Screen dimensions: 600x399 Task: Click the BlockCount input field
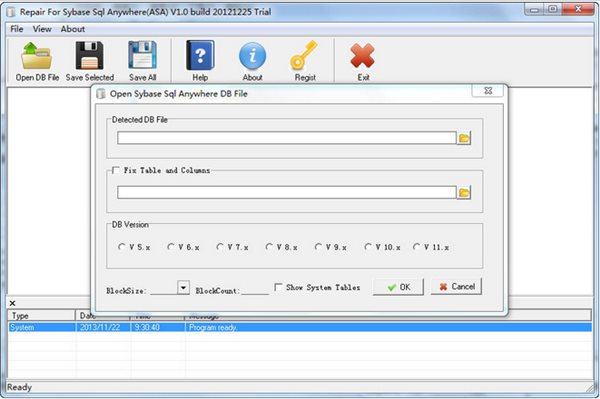point(255,289)
